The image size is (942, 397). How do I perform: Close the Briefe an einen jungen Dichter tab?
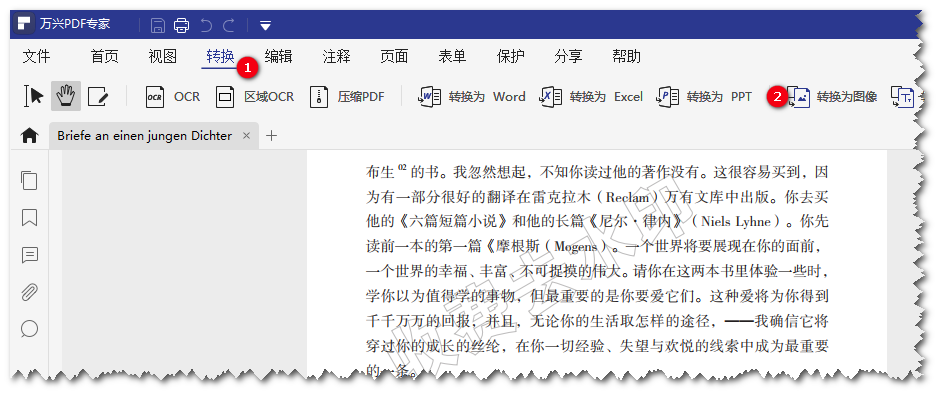click(x=246, y=136)
